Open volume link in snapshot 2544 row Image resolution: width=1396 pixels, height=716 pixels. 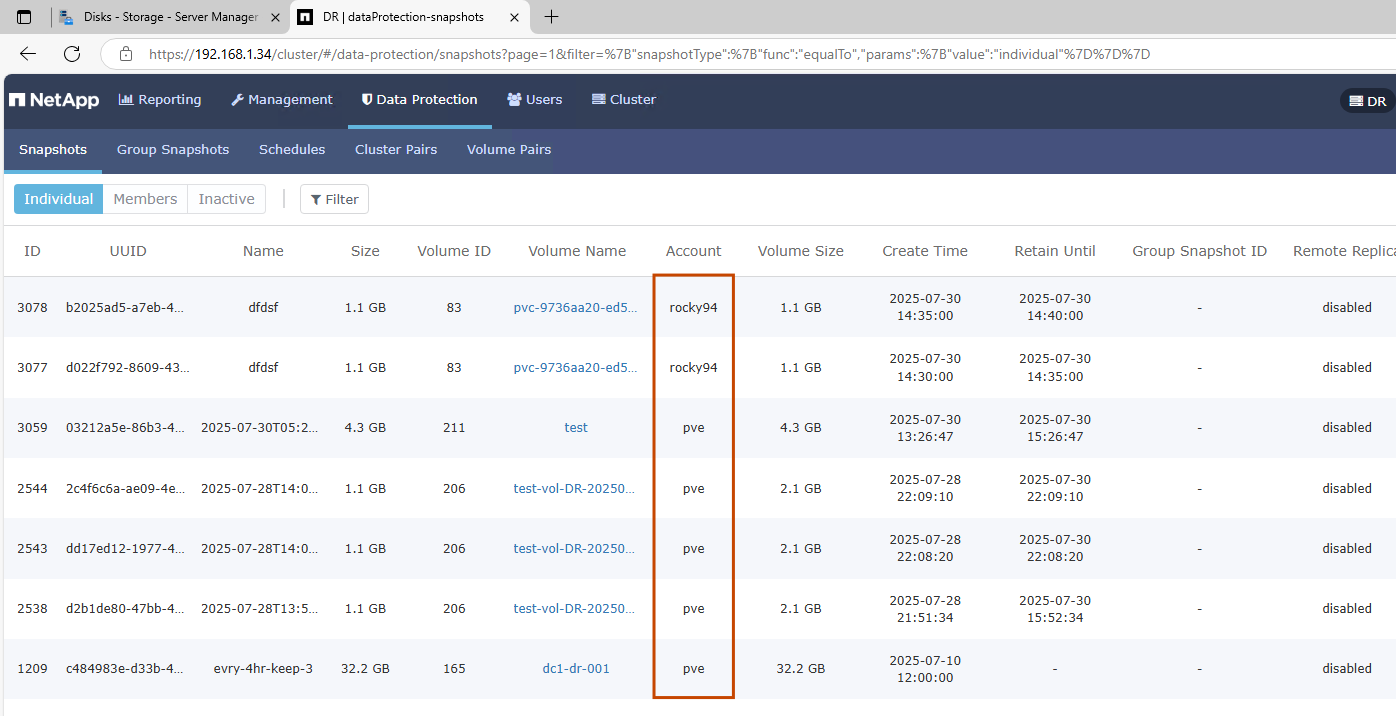click(576, 488)
